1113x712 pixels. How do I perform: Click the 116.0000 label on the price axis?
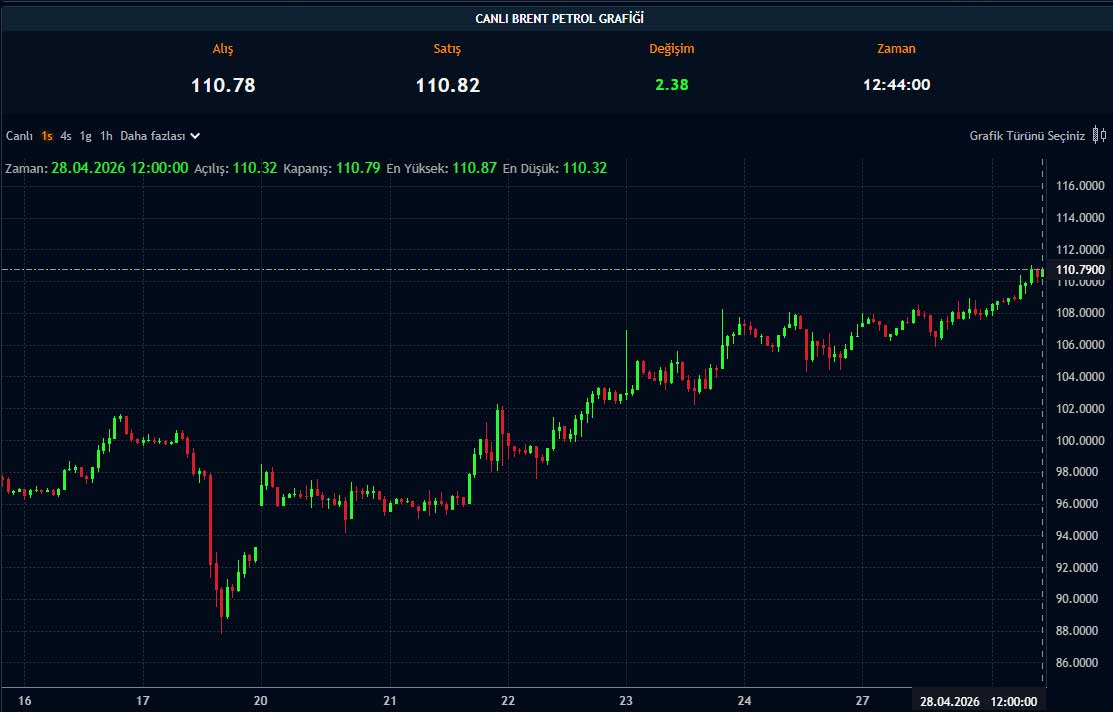tap(1080, 186)
